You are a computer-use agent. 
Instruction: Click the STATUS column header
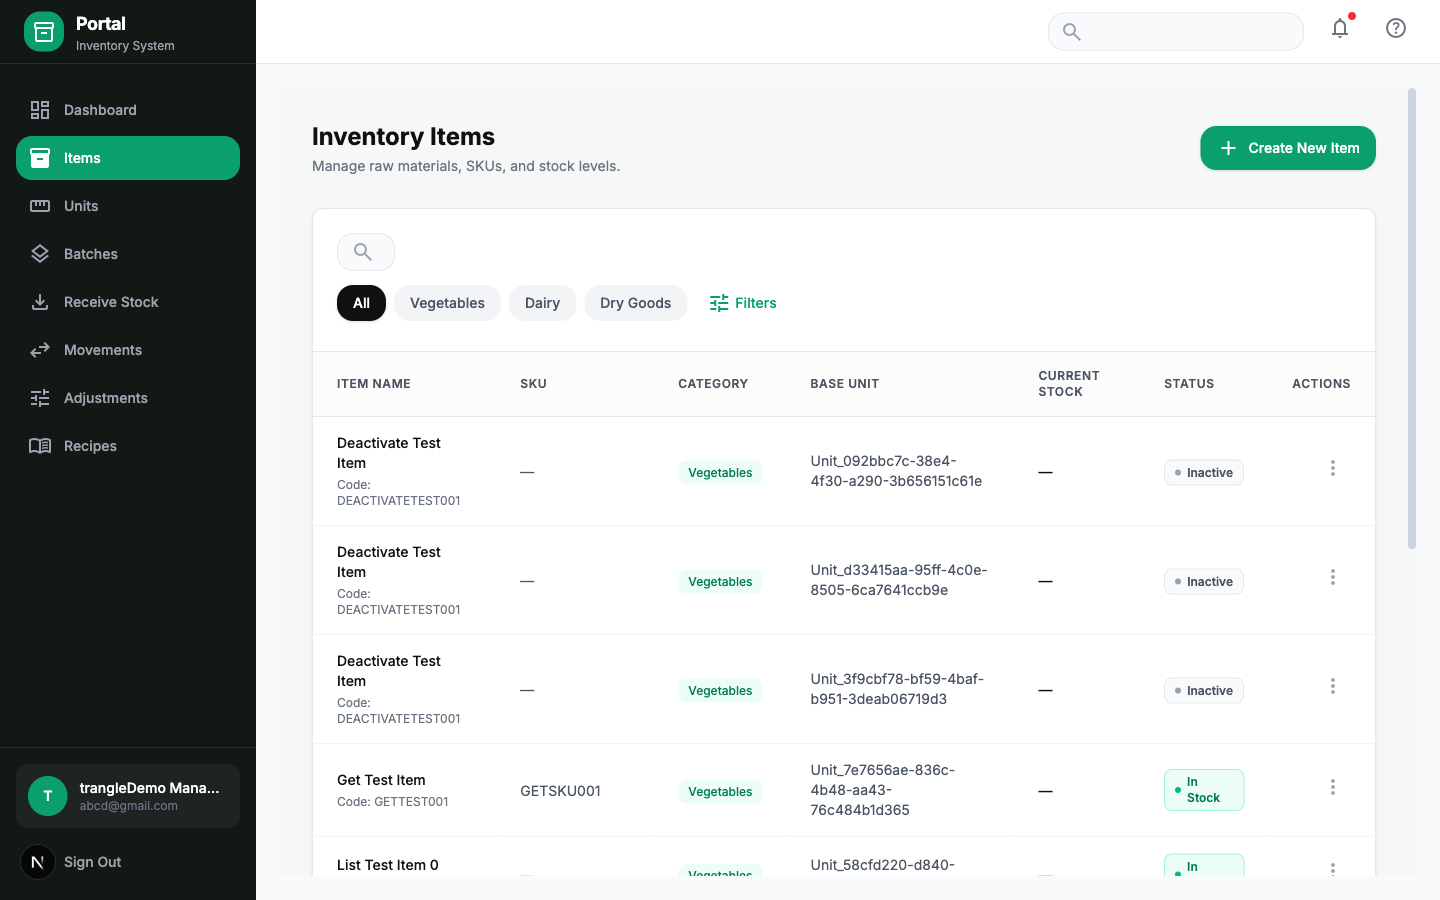pyautogui.click(x=1189, y=384)
